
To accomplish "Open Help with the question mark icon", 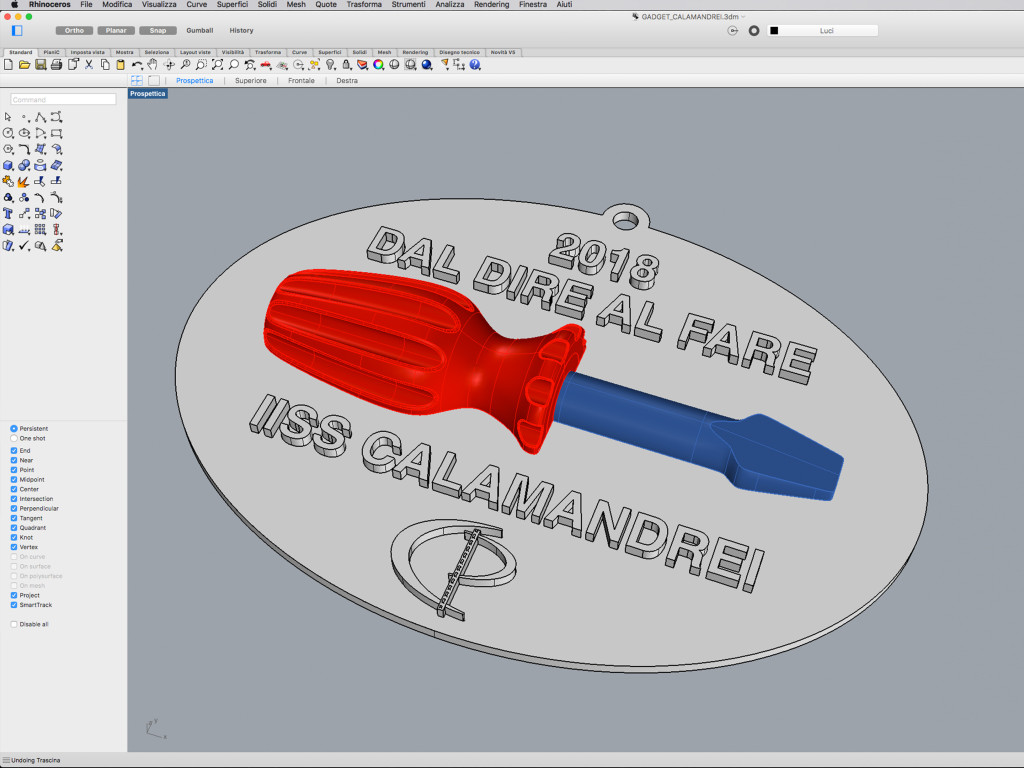I will coord(475,65).
